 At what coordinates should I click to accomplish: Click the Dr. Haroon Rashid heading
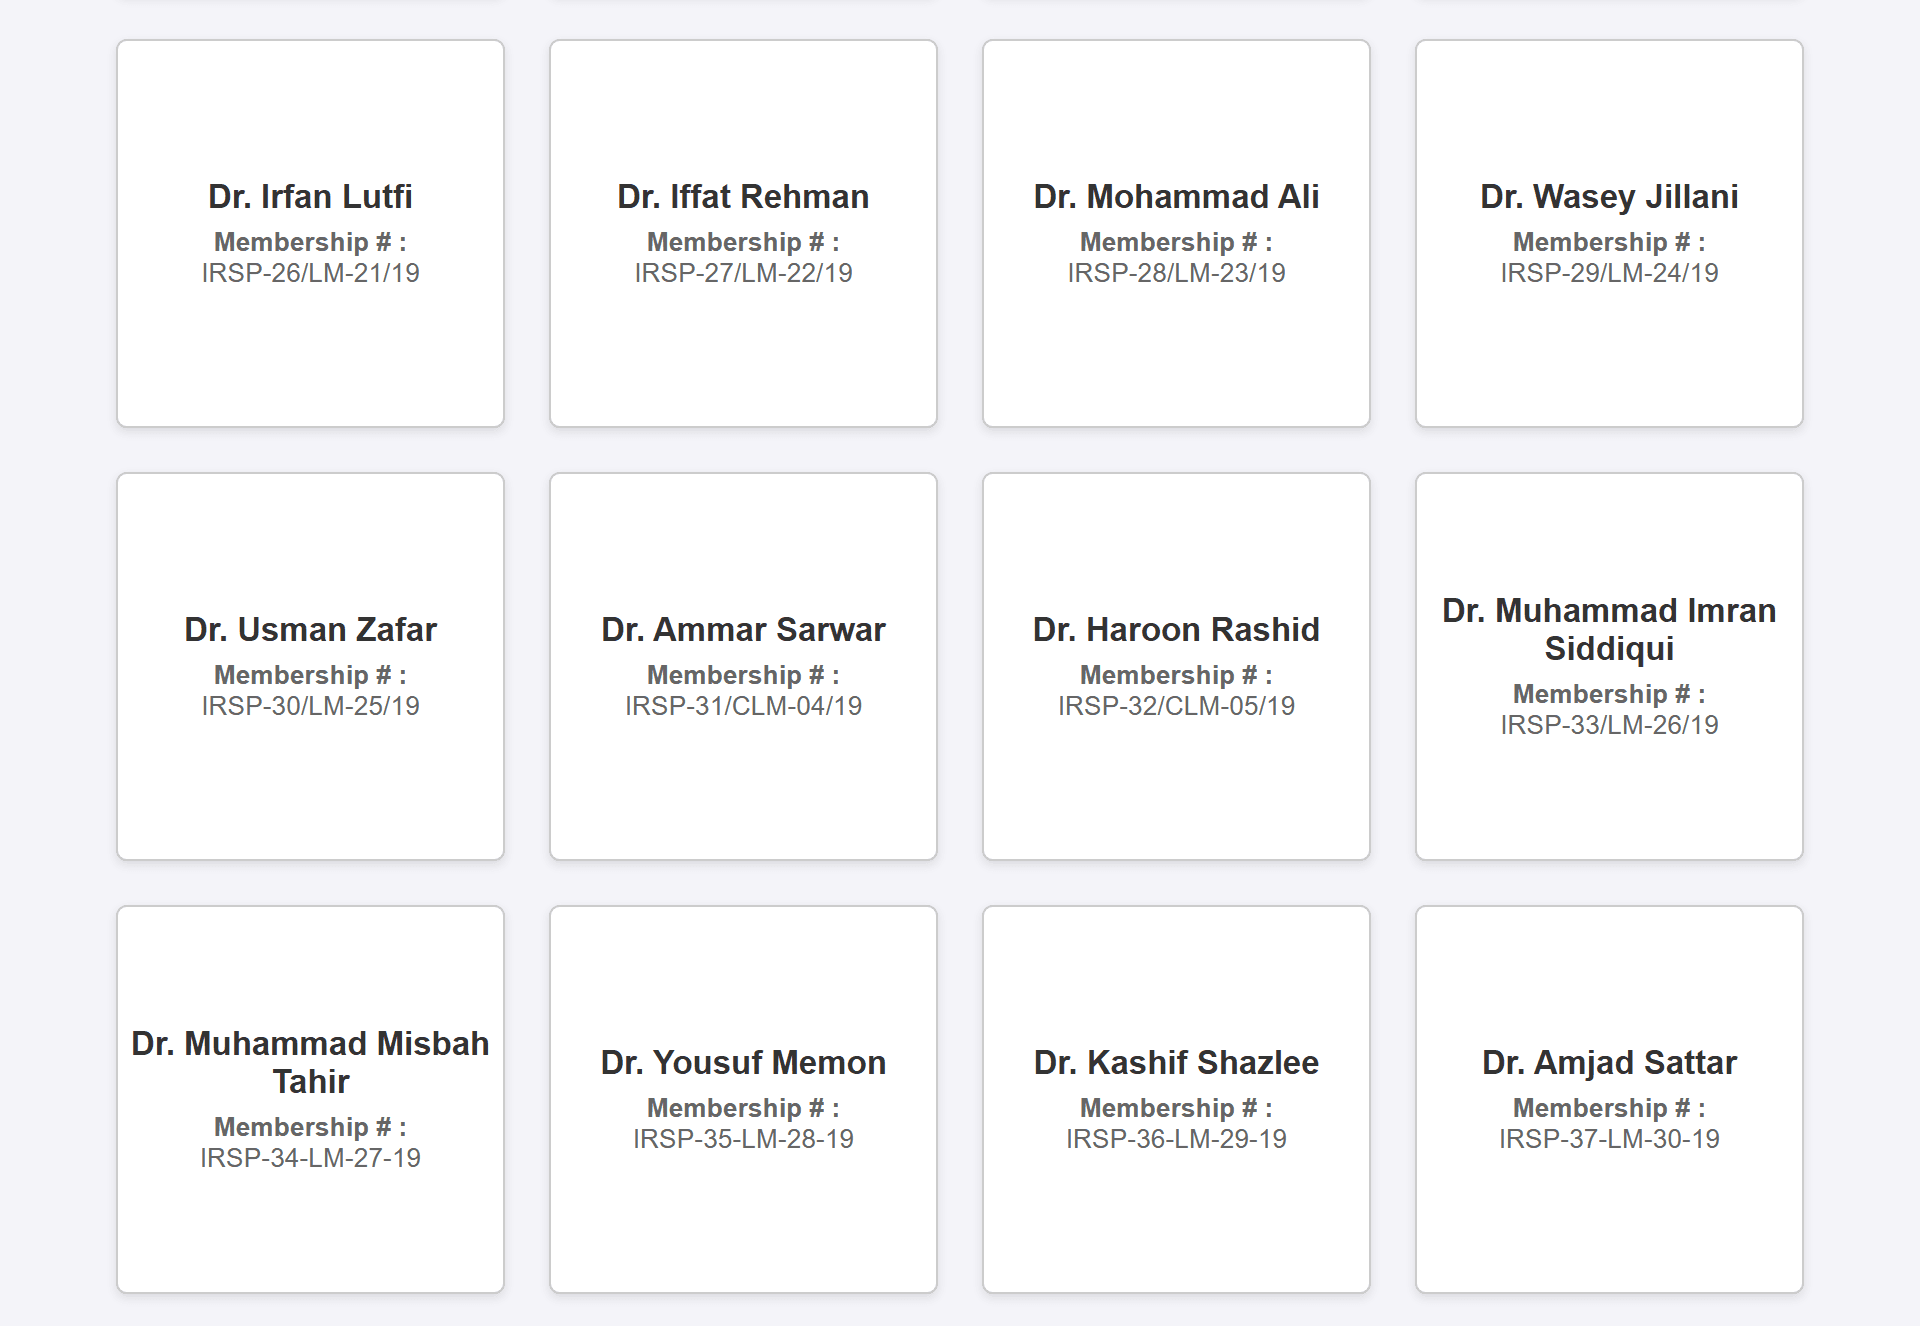click(1176, 630)
